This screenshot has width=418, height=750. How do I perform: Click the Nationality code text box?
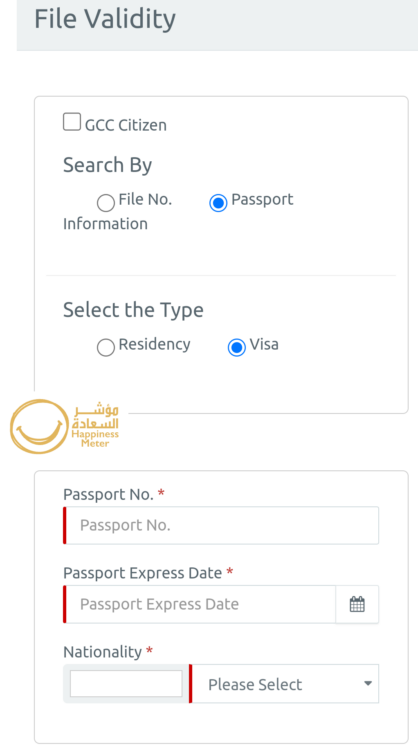126,683
